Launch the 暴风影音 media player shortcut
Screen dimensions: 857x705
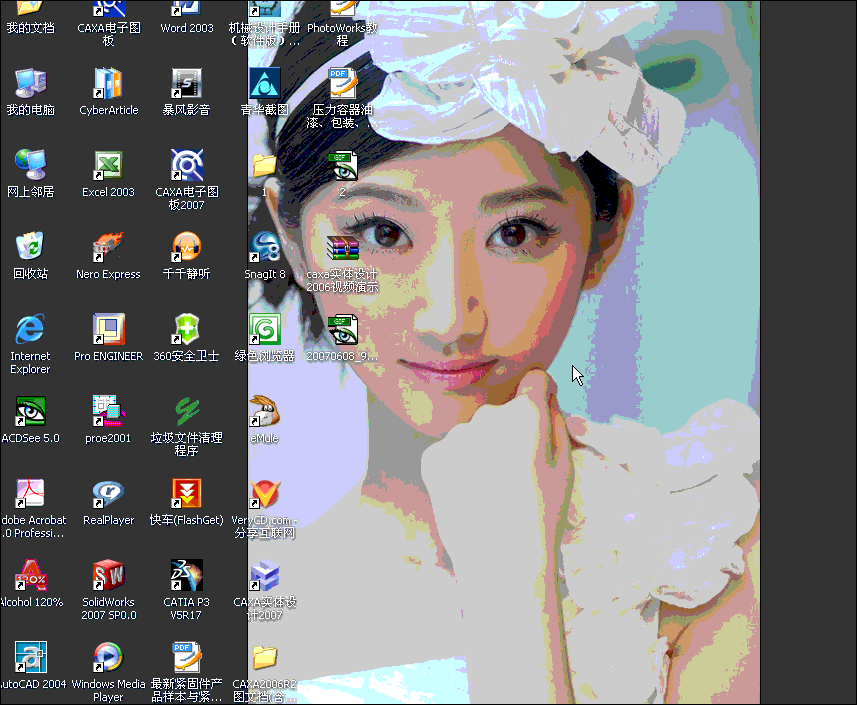(x=186, y=84)
